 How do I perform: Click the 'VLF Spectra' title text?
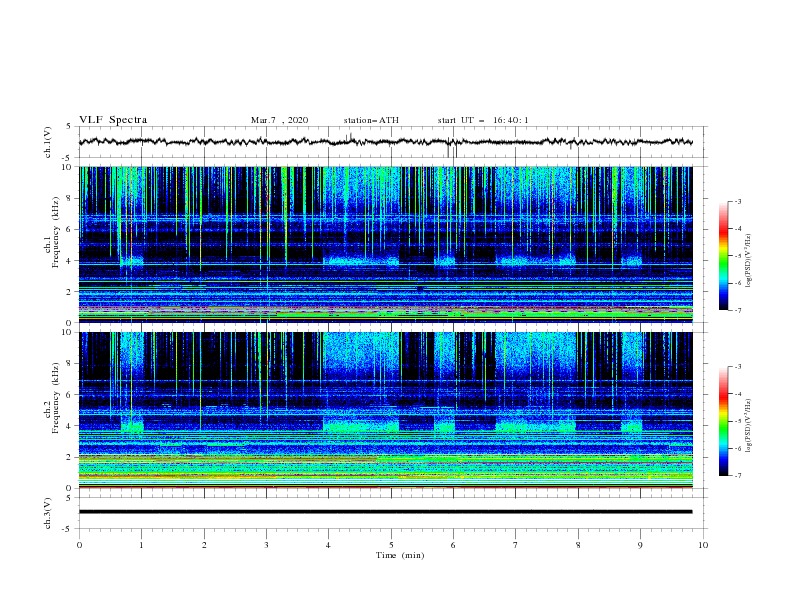click(x=113, y=120)
